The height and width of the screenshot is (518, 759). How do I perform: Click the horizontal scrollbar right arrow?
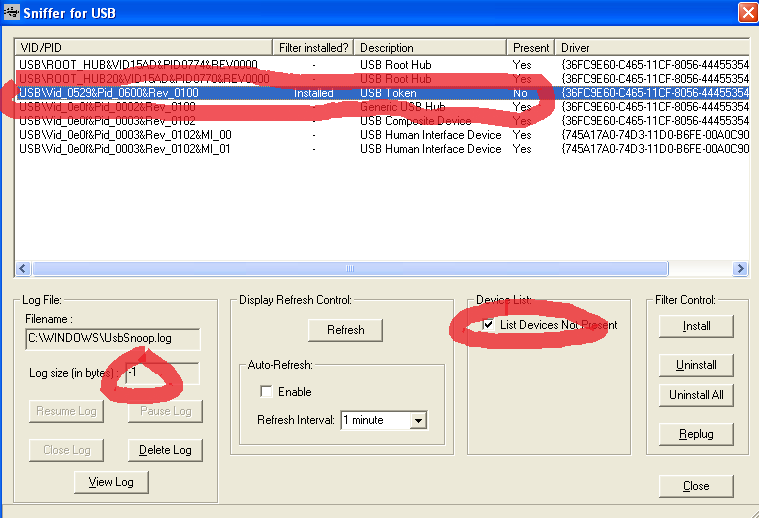(x=741, y=269)
